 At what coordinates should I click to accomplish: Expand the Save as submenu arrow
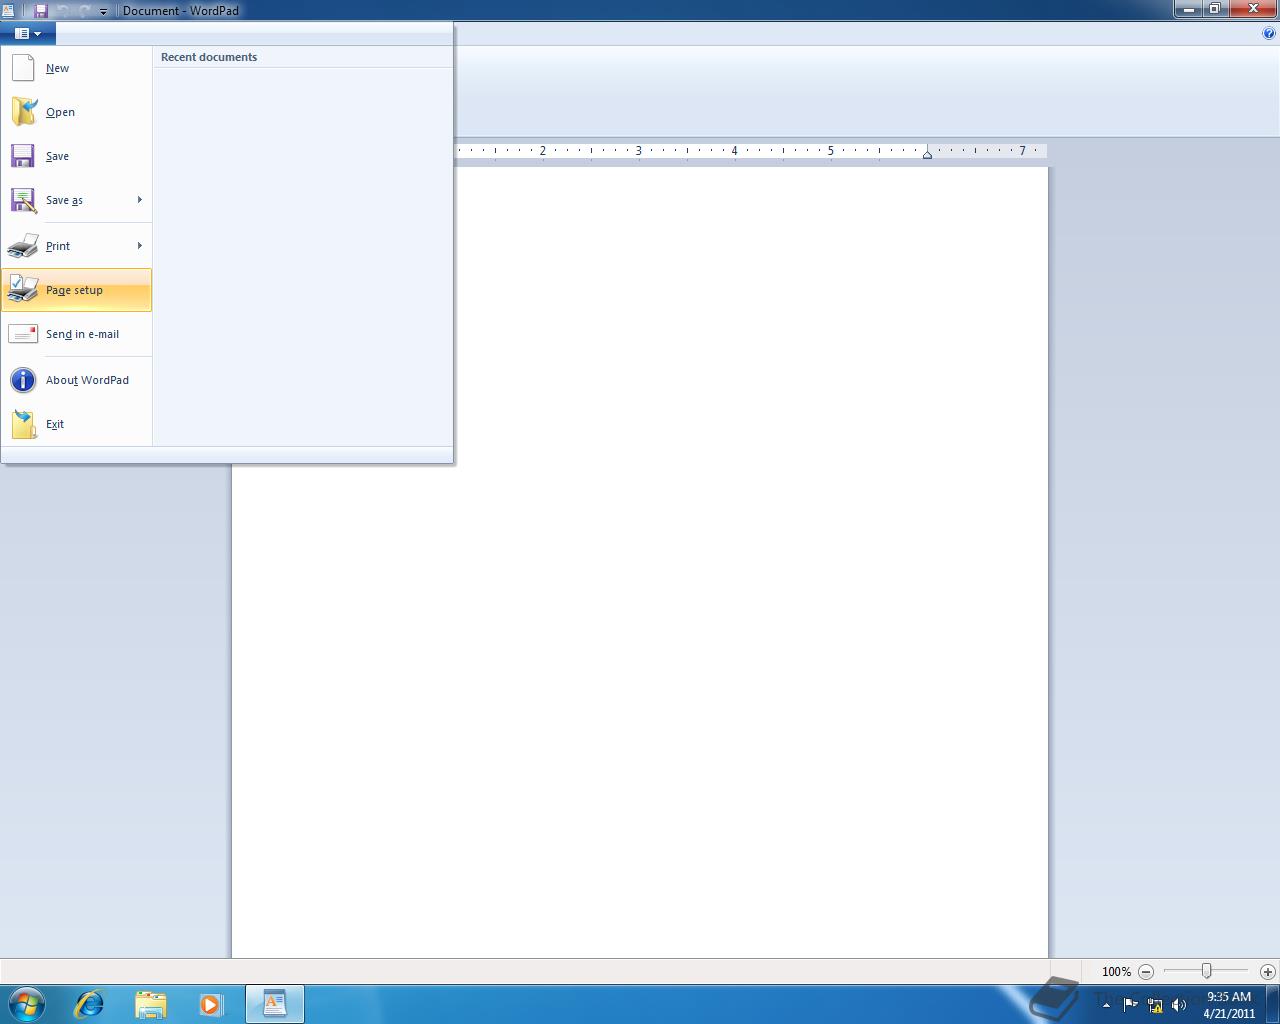(x=139, y=200)
